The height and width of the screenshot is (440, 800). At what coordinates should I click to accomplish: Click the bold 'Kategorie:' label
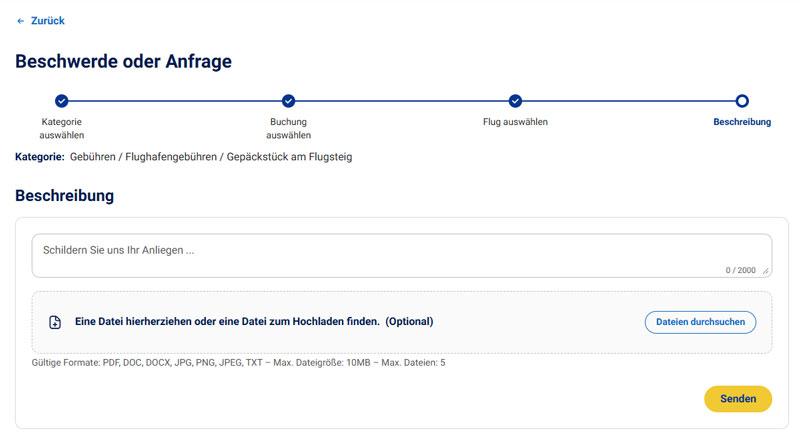[40, 157]
